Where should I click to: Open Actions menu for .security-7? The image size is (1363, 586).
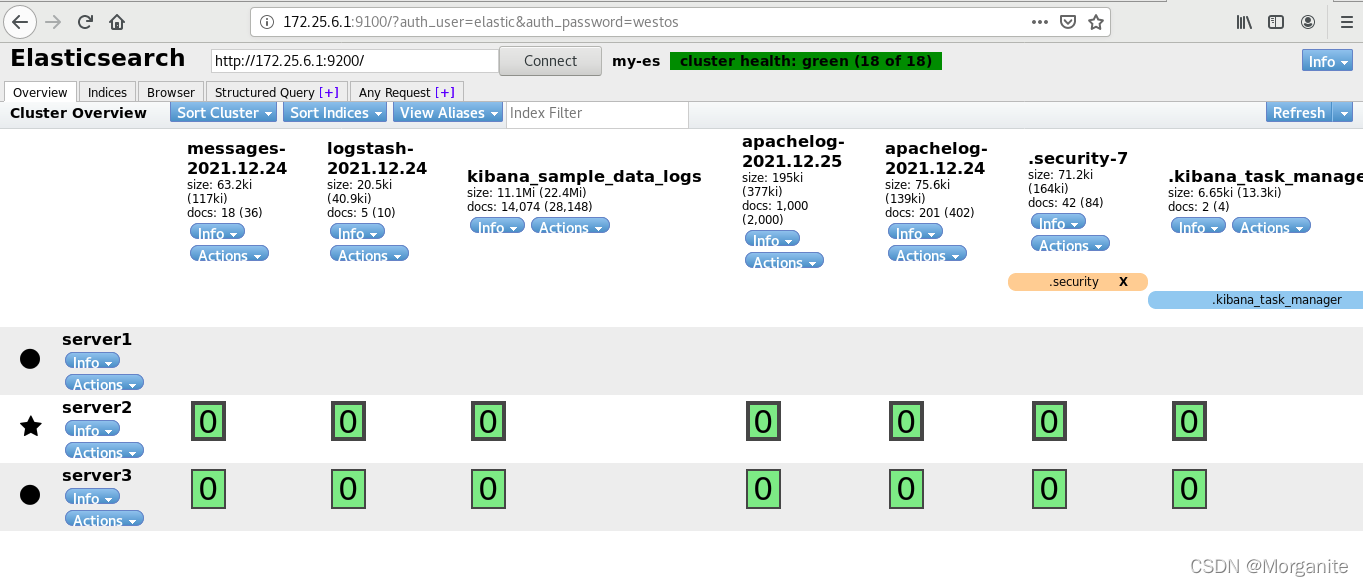[1070, 245]
